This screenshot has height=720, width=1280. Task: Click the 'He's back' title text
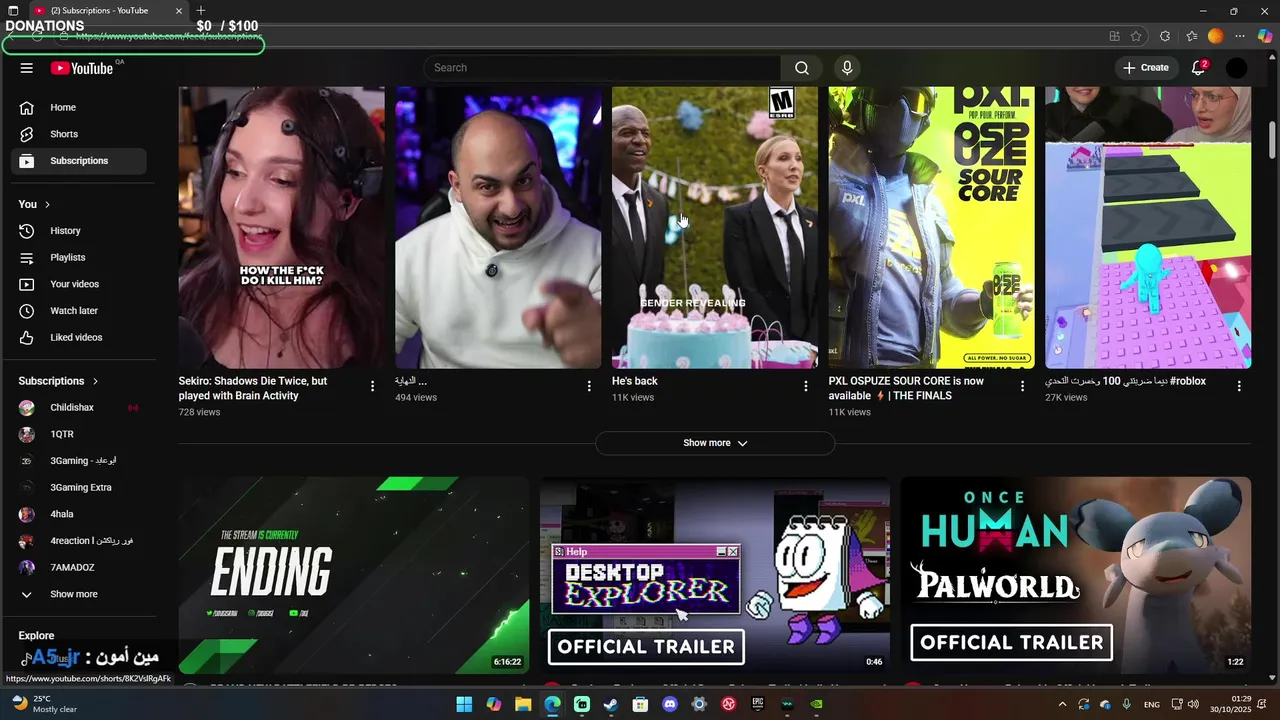(x=635, y=381)
